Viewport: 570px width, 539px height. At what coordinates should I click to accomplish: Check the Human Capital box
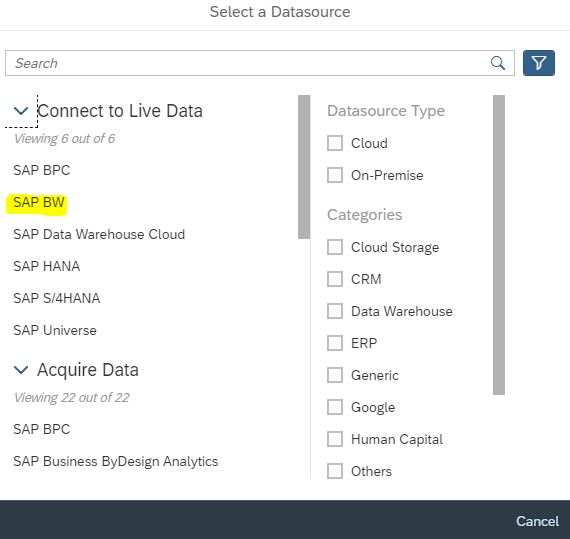click(x=334, y=439)
